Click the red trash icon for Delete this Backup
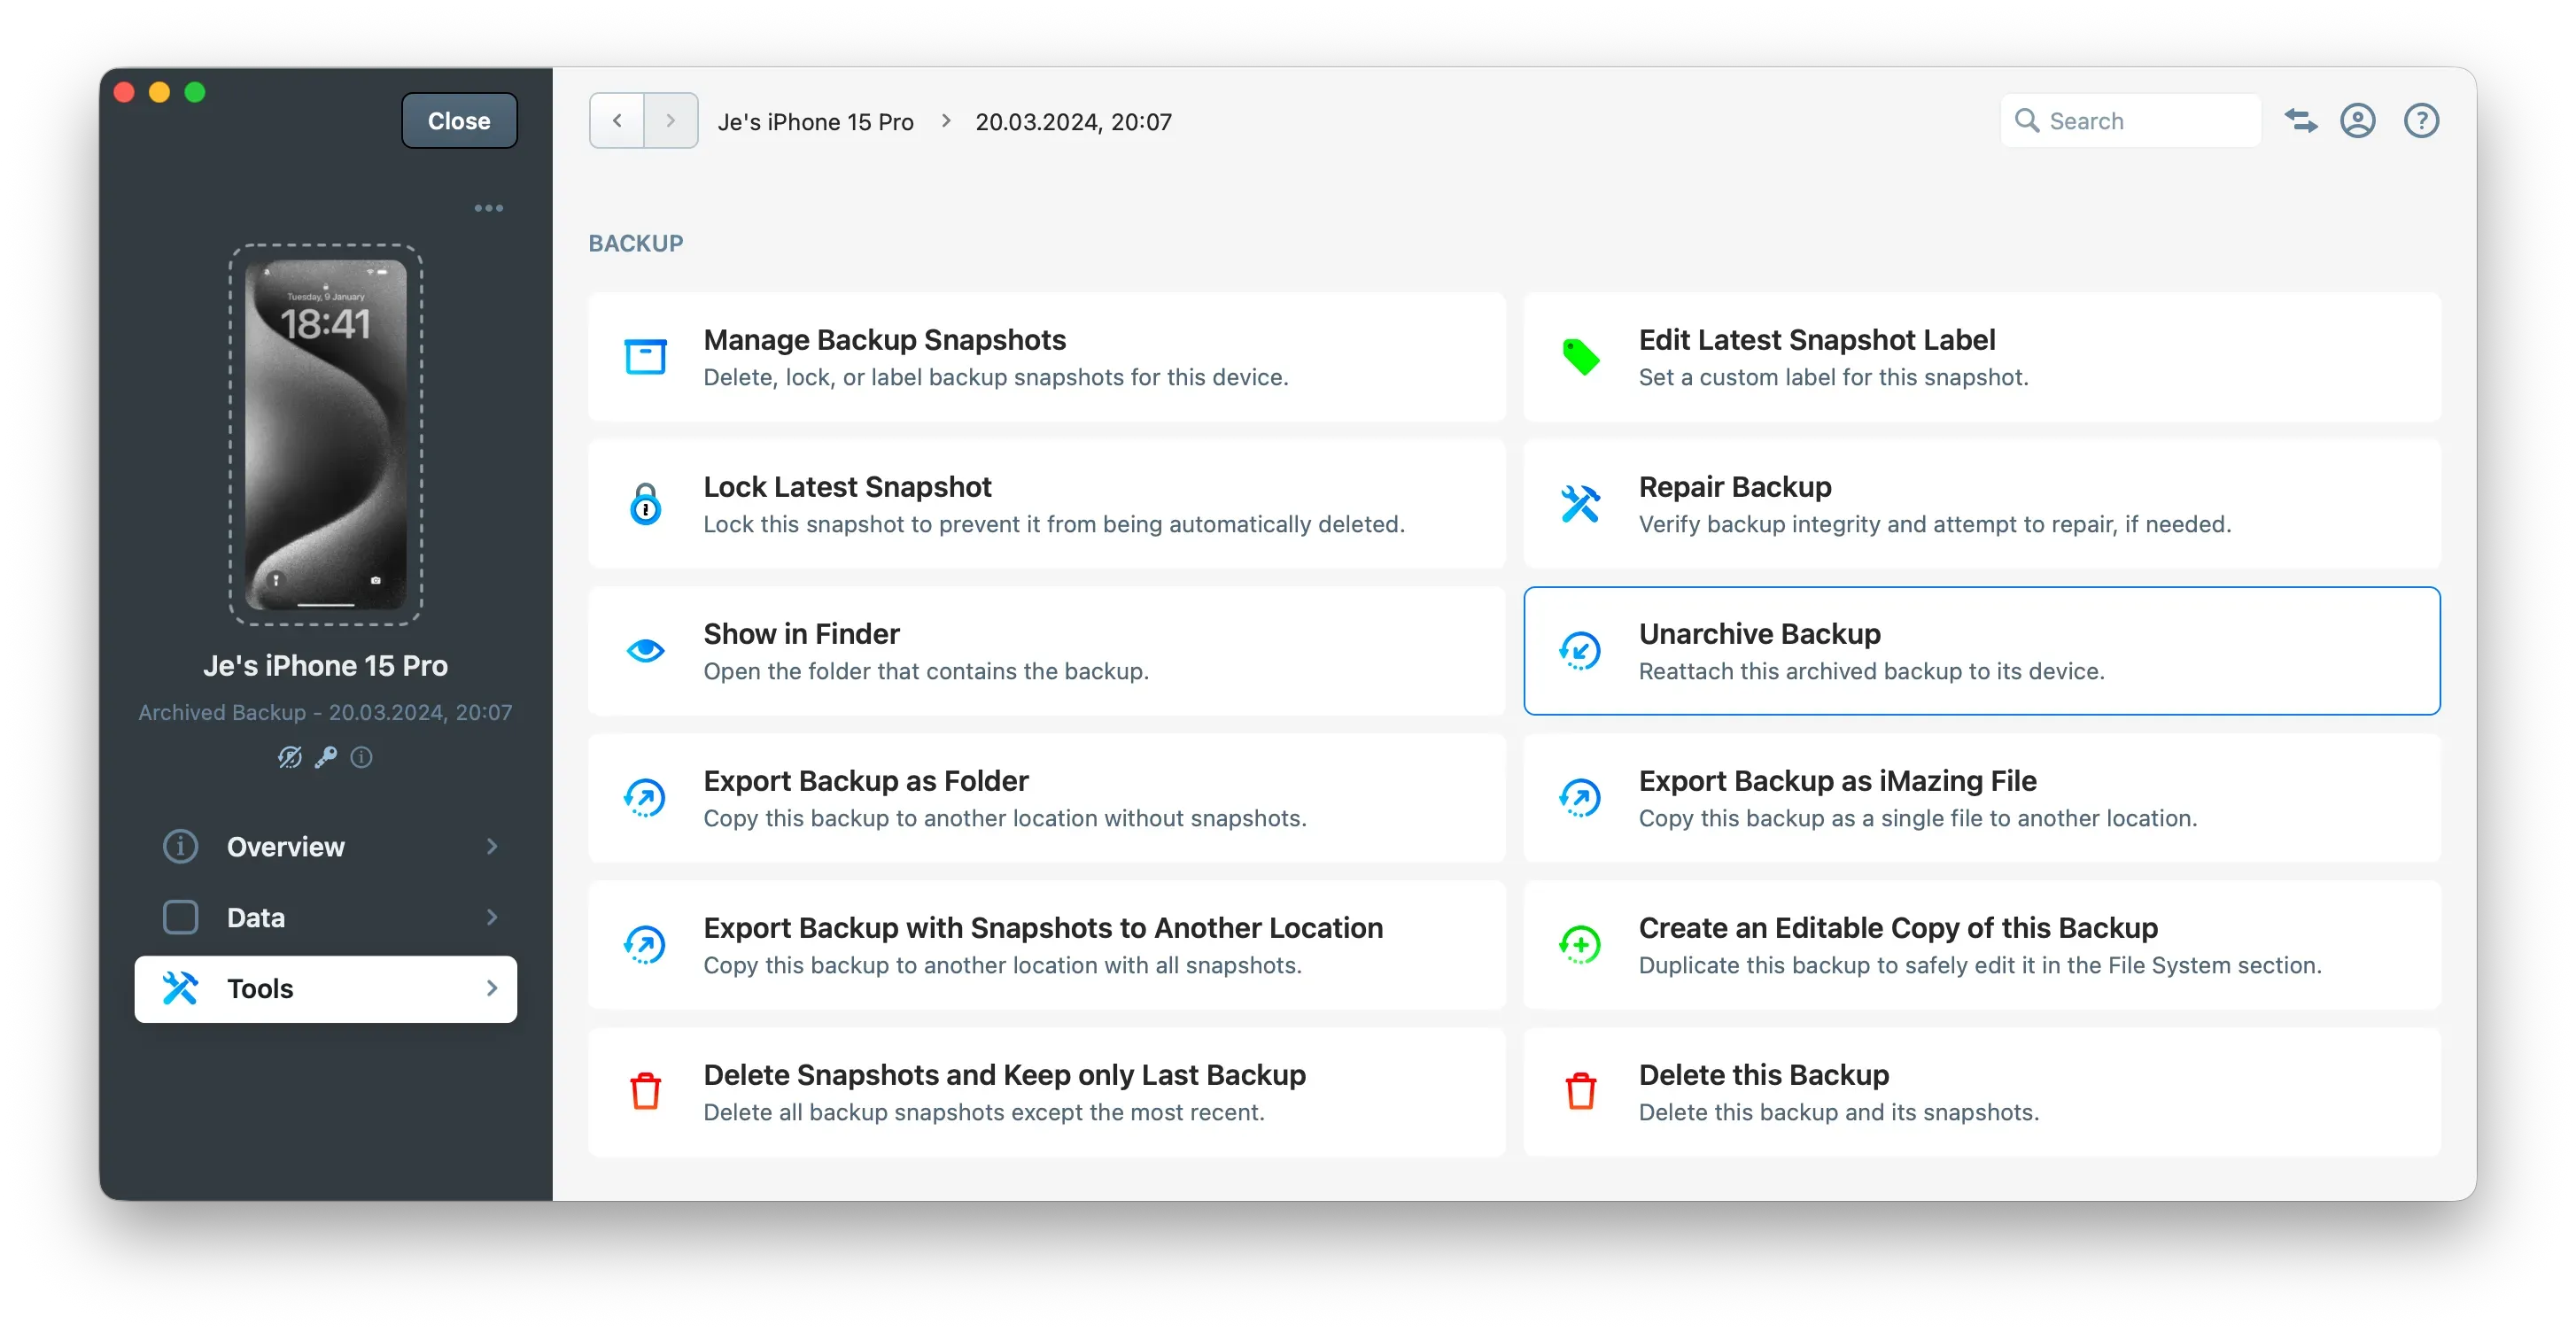Image resolution: width=2576 pixels, height=1332 pixels. pos(1580,1090)
